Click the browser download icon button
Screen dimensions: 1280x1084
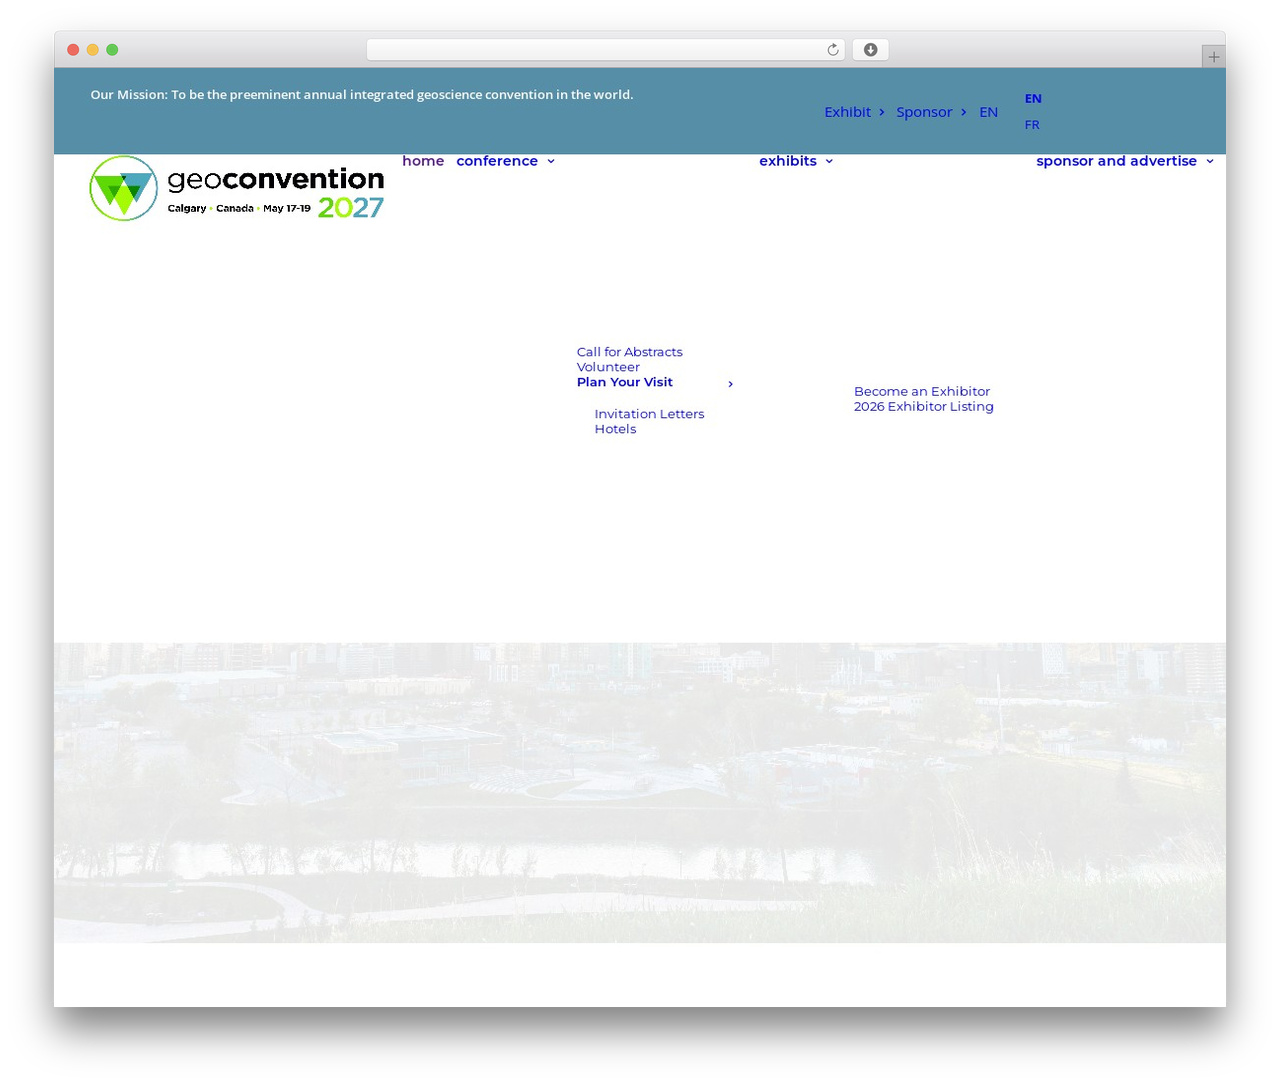(x=870, y=50)
